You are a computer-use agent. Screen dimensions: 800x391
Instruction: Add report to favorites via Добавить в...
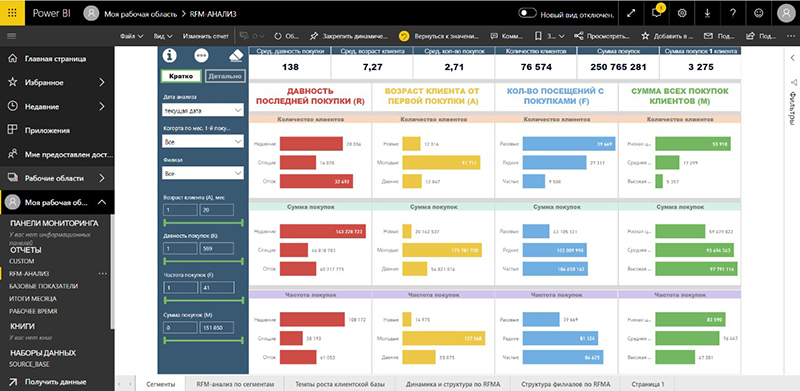click(667, 36)
